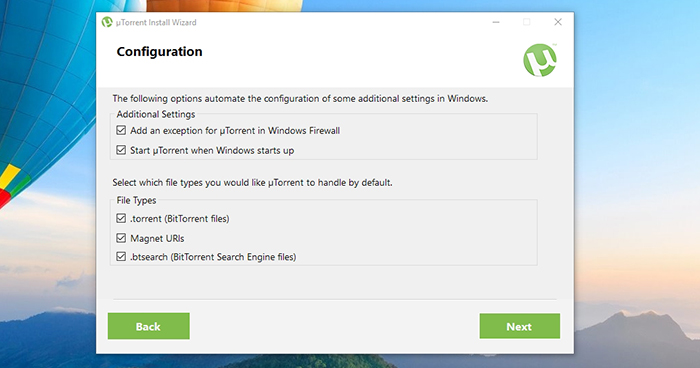Click the 'Magnet URIs' label text
Image resolution: width=700 pixels, height=368 pixels.
(x=157, y=238)
